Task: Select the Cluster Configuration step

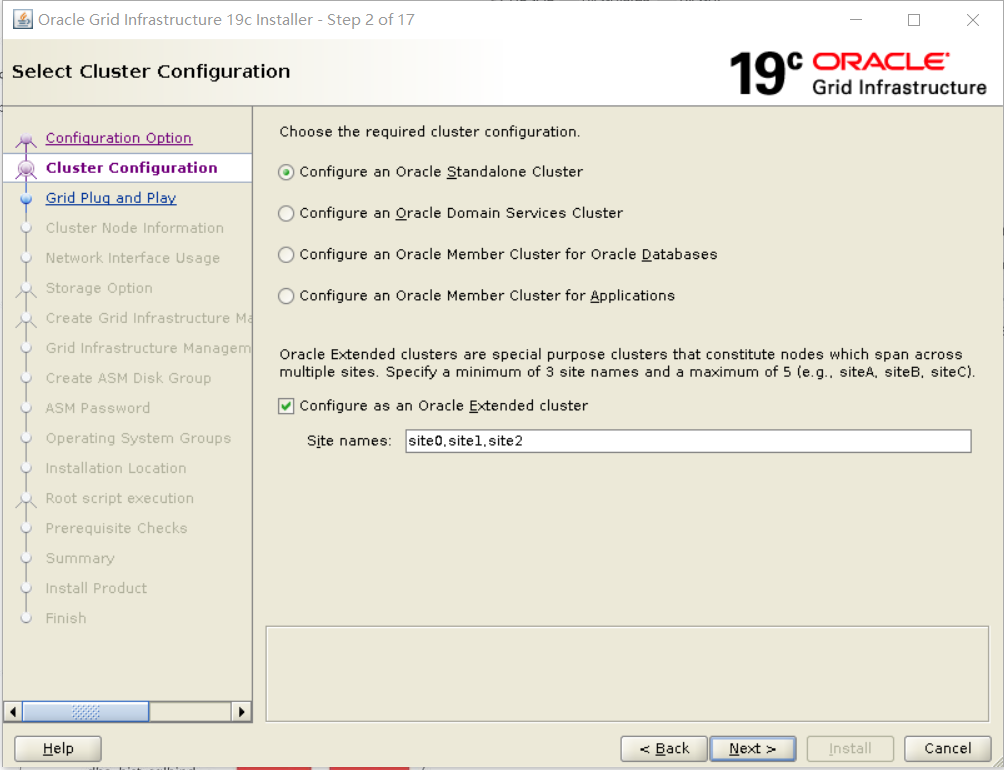Action: tap(131, 168)
